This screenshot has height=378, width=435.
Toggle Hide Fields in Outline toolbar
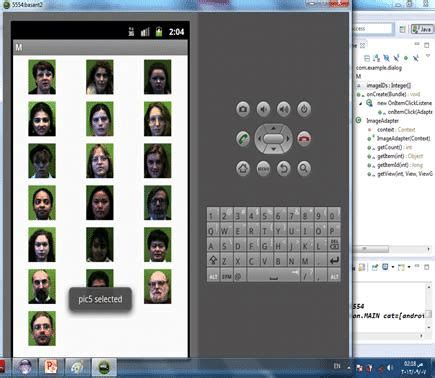pos(386,58)
